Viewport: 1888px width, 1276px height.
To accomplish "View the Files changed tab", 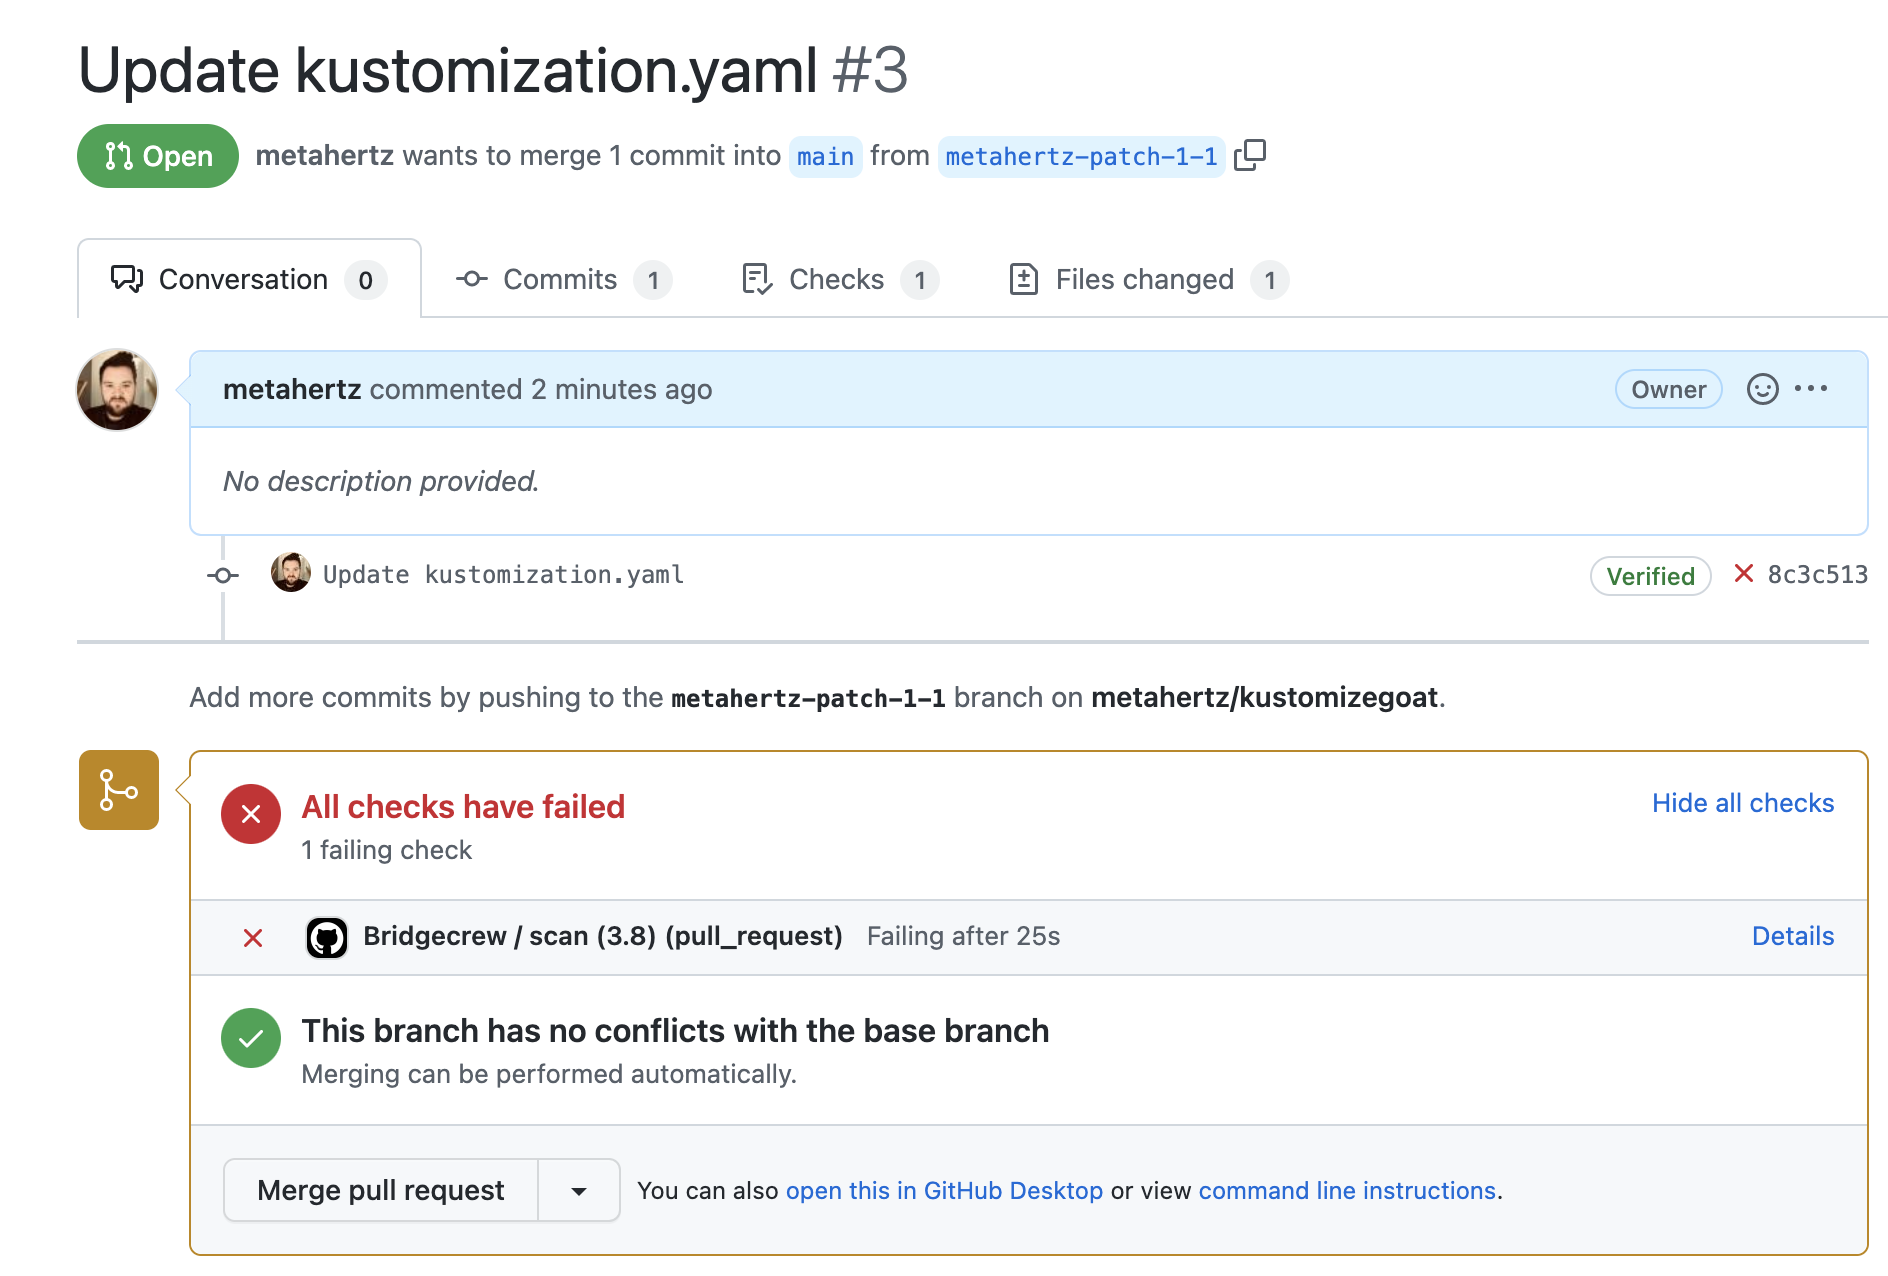I will (1148, 279).
